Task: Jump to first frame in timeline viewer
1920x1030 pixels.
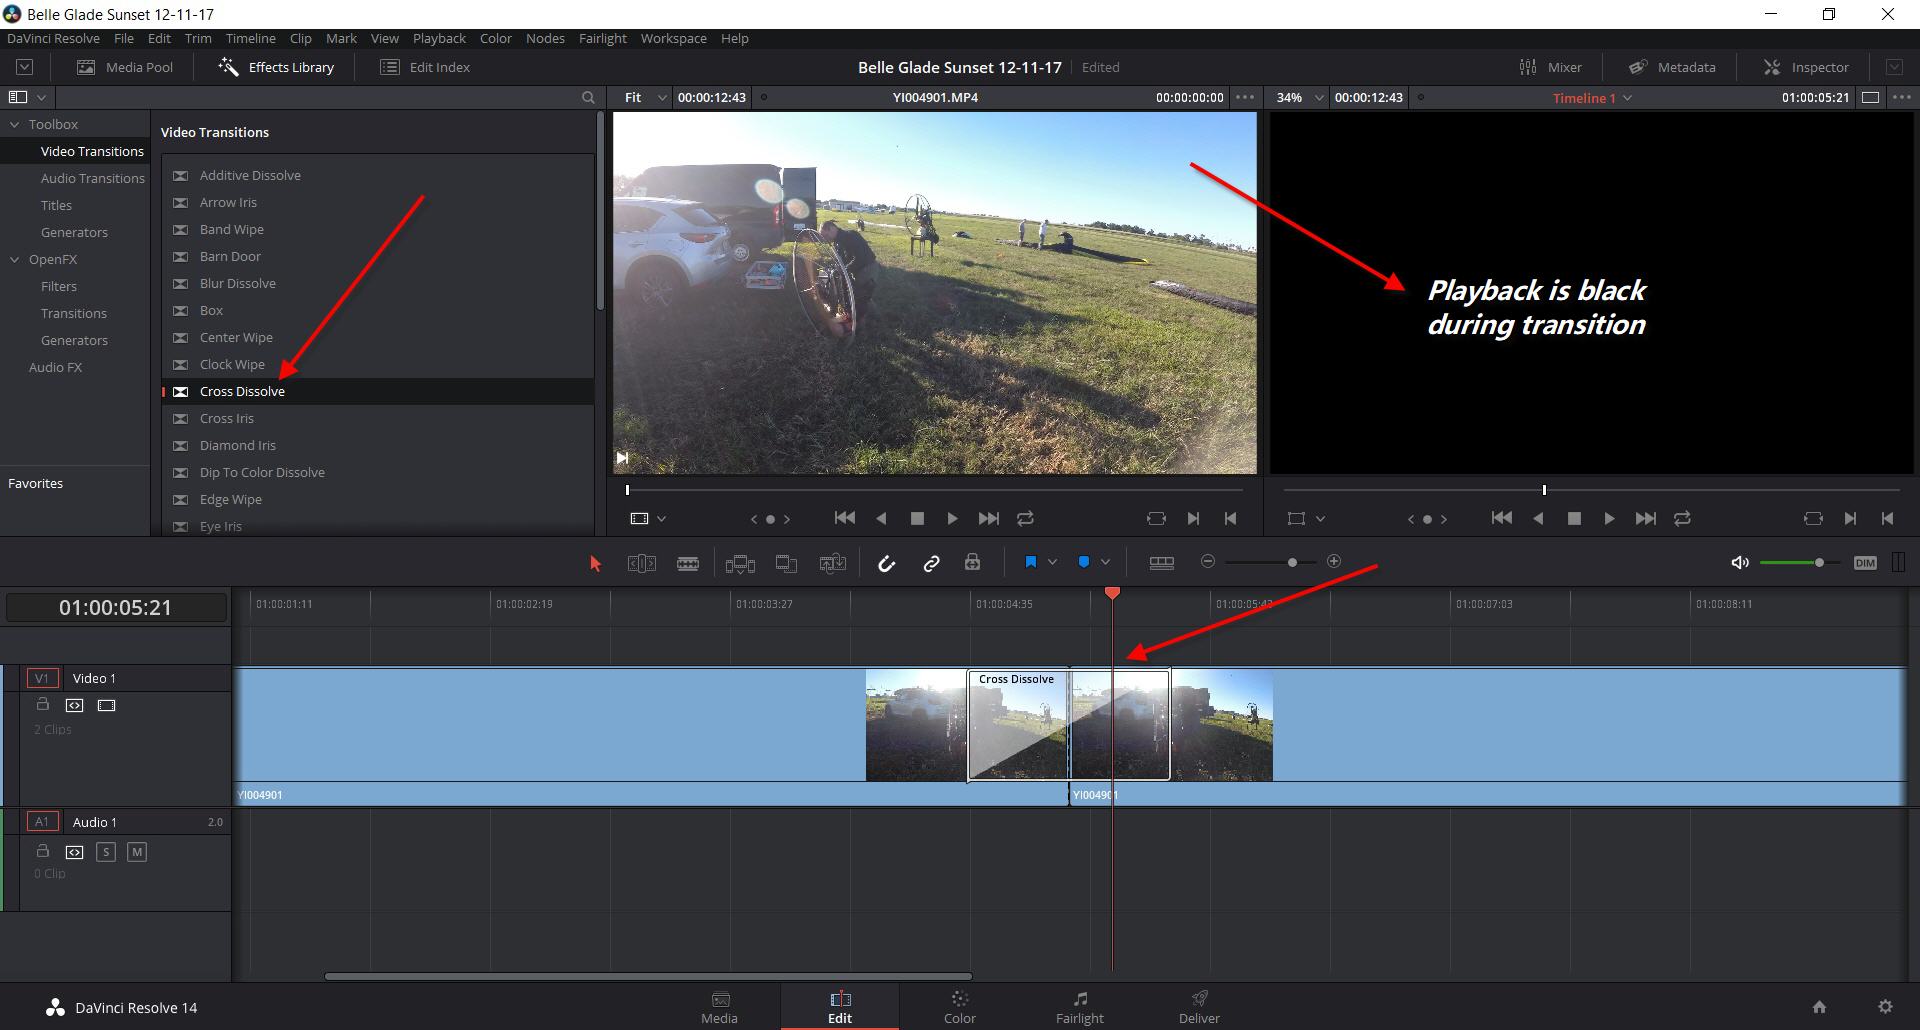Action: (1501, 518)
